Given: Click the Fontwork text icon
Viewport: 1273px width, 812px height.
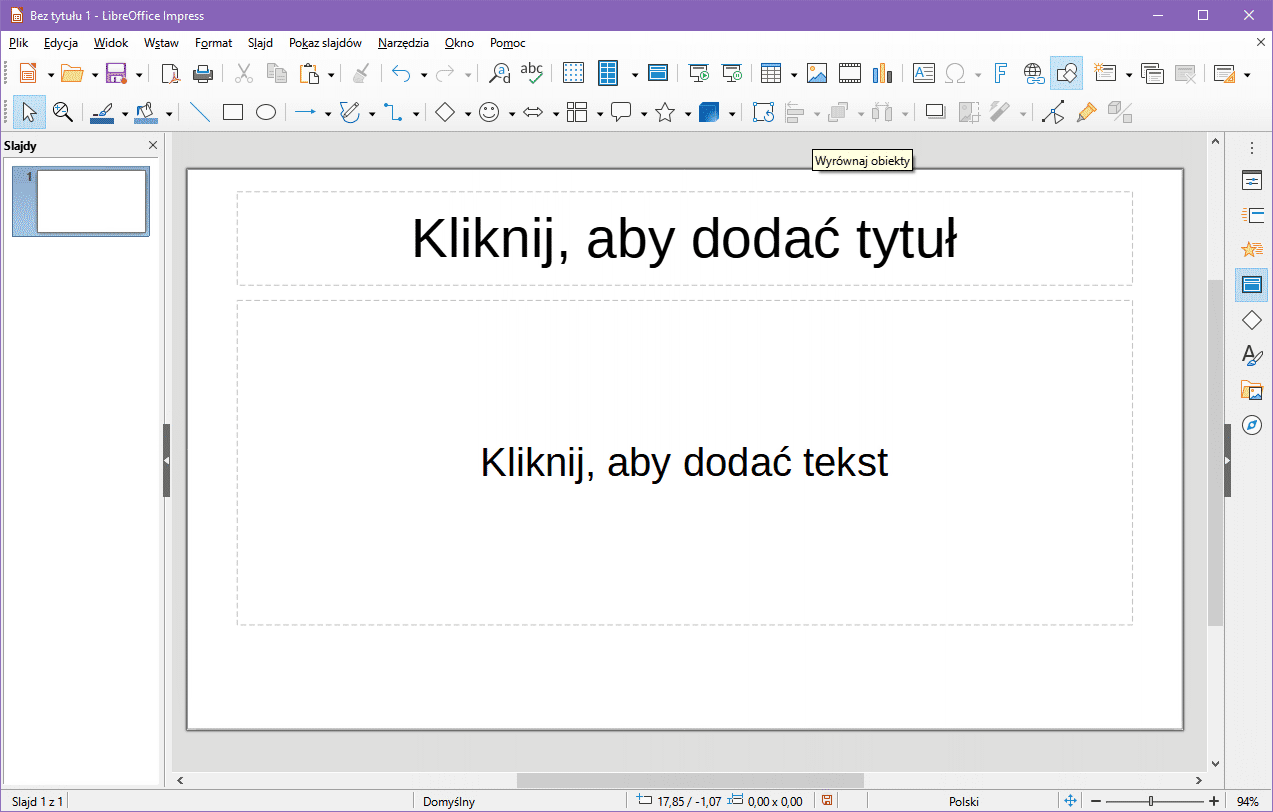Looking at the screenshot, I should (x=1000, y=73).
